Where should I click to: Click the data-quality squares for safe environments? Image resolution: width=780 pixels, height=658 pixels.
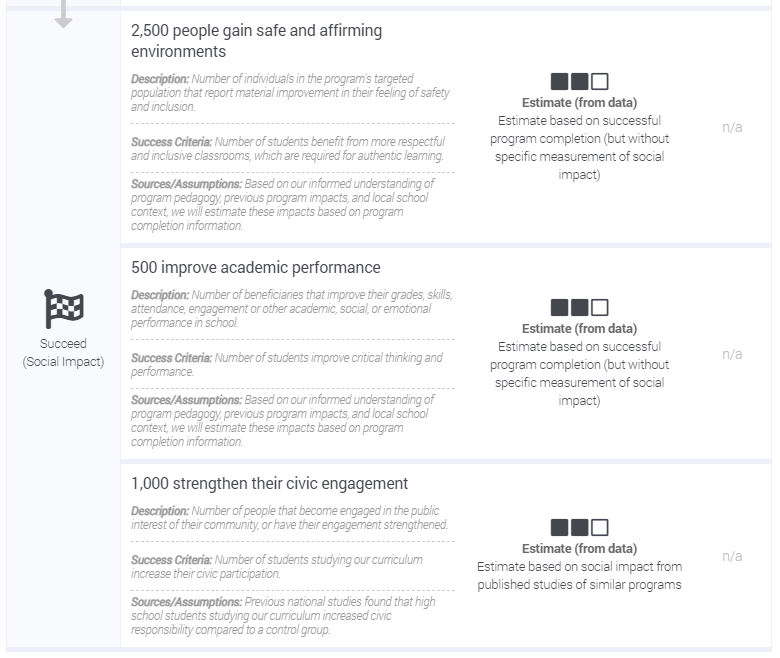point(580,82)
